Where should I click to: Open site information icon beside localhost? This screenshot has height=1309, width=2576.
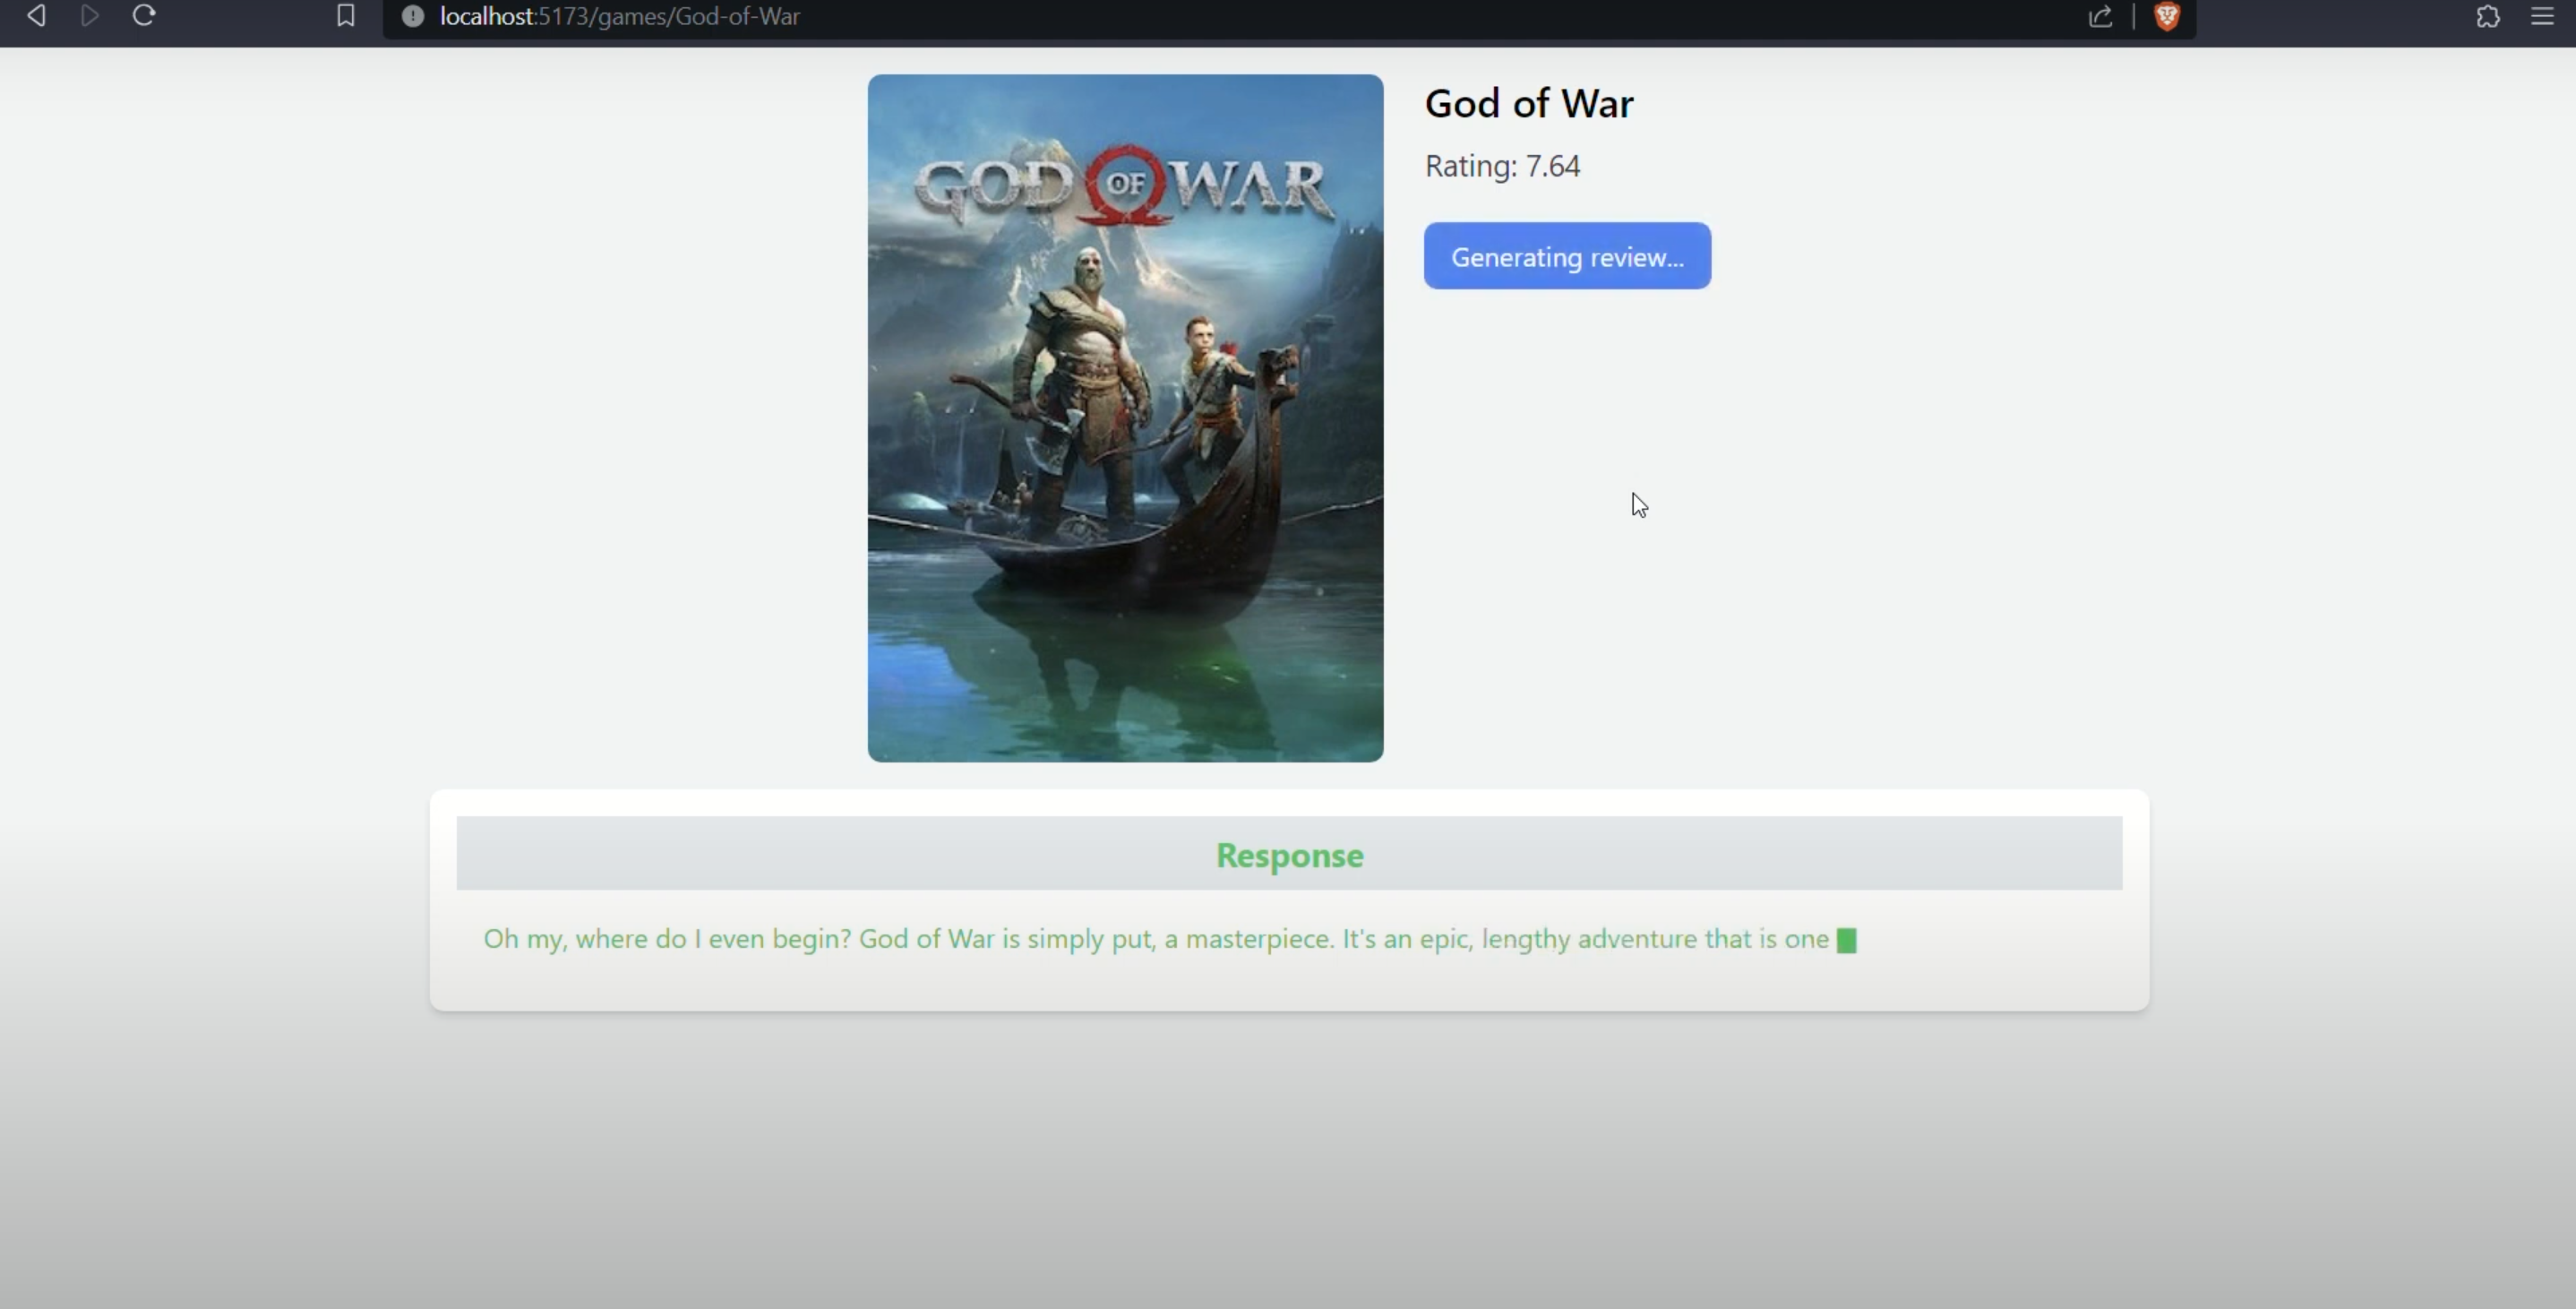412,16
